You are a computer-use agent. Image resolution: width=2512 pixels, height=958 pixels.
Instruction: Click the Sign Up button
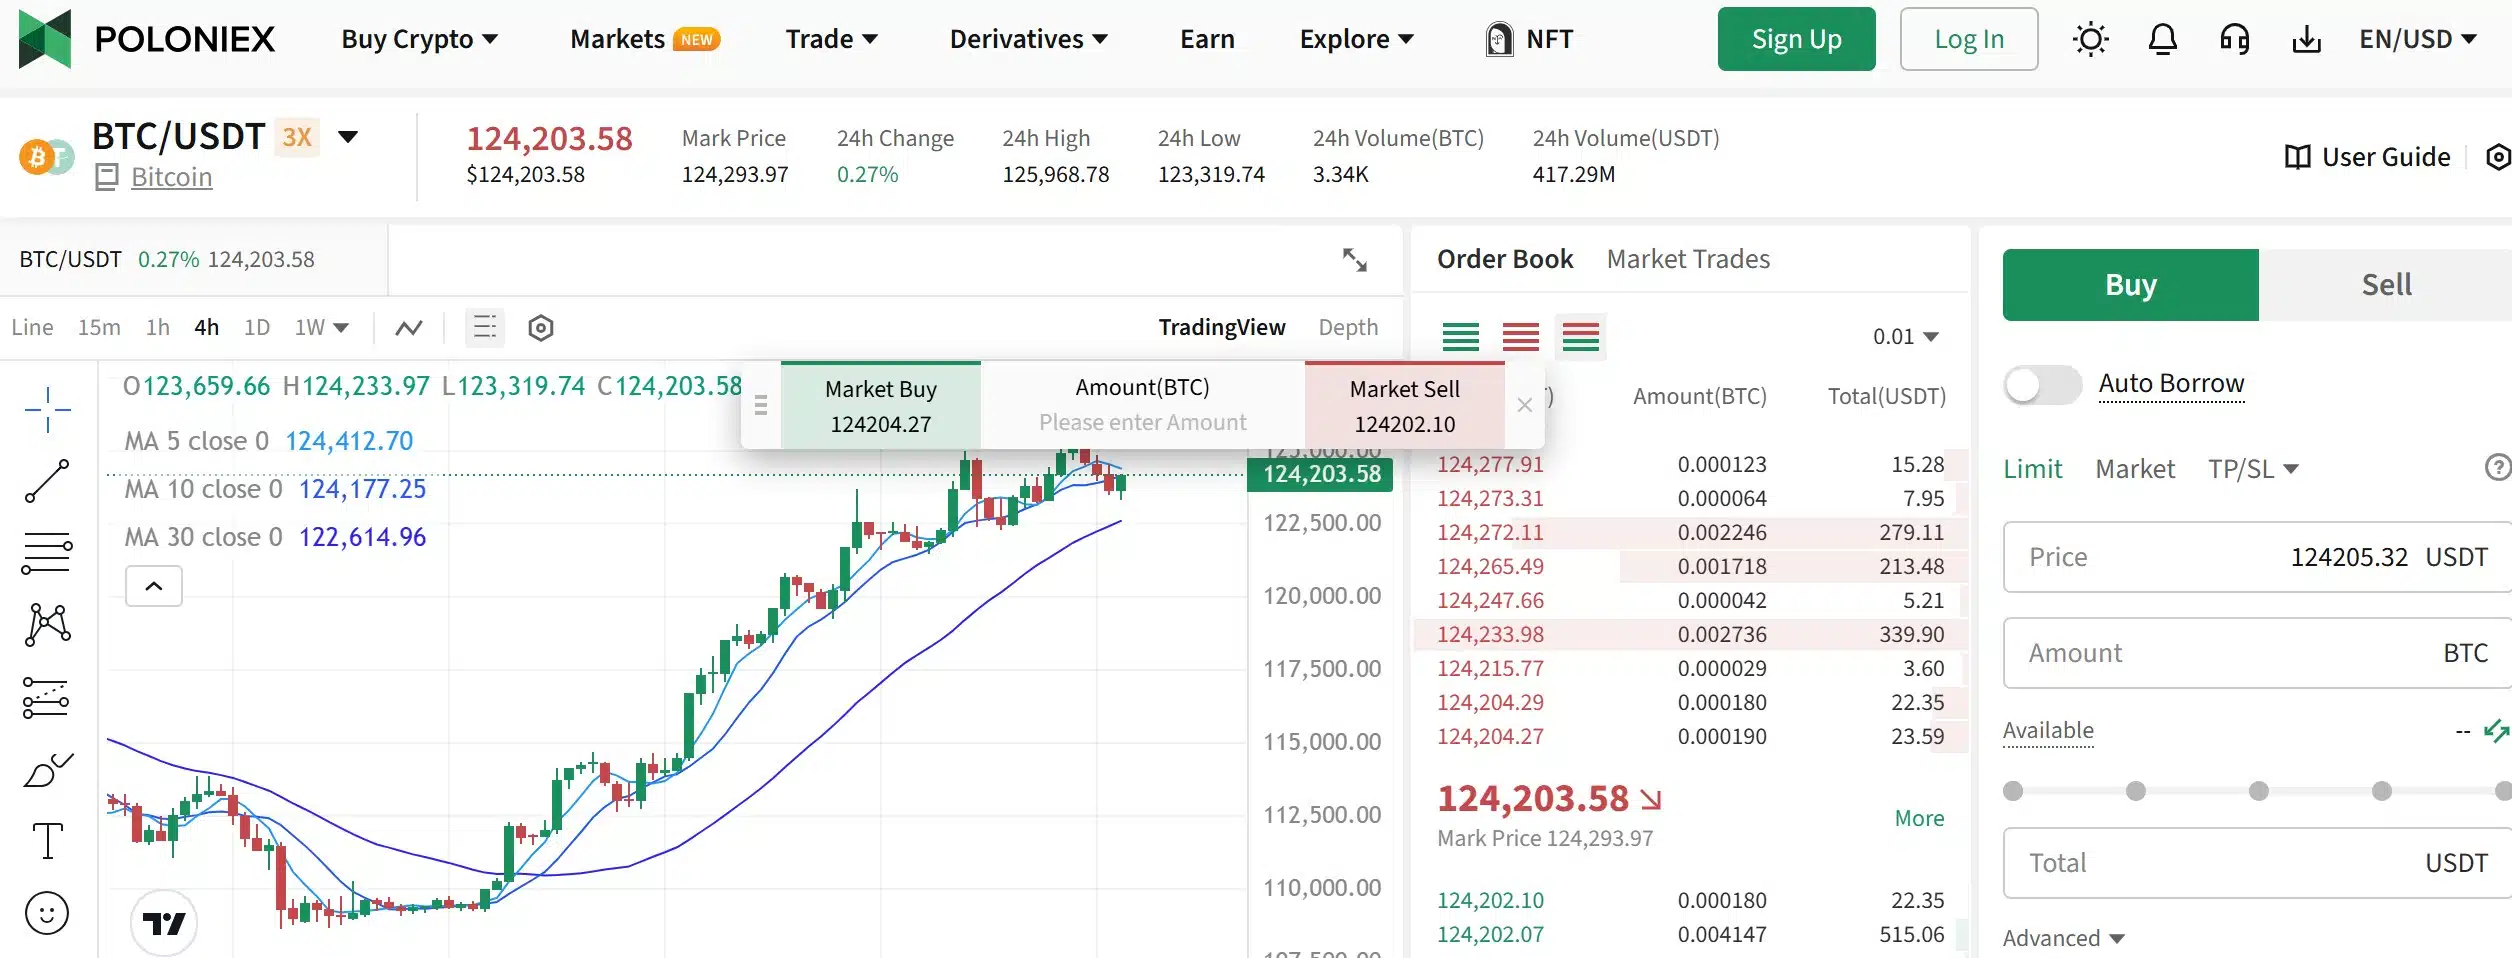pyautogui.click(x=1795, y=38)
